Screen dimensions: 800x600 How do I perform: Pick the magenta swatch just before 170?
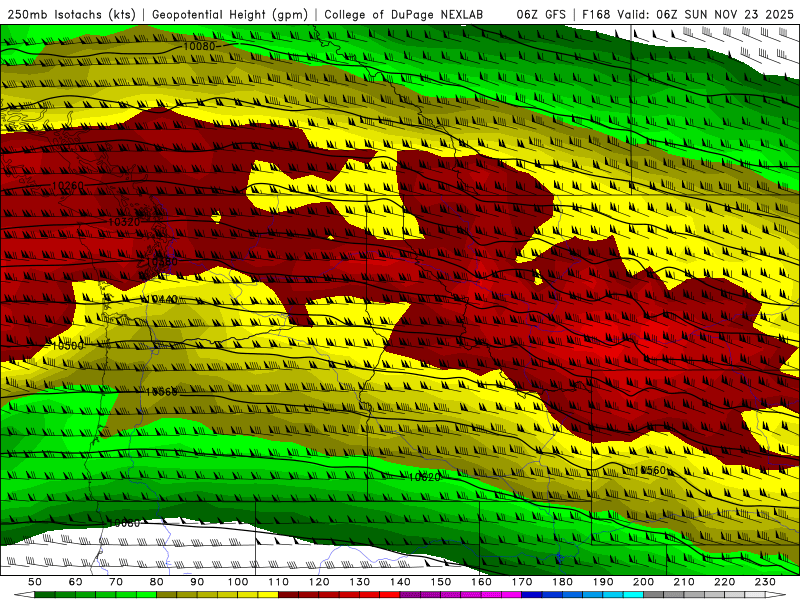point(512,595)
